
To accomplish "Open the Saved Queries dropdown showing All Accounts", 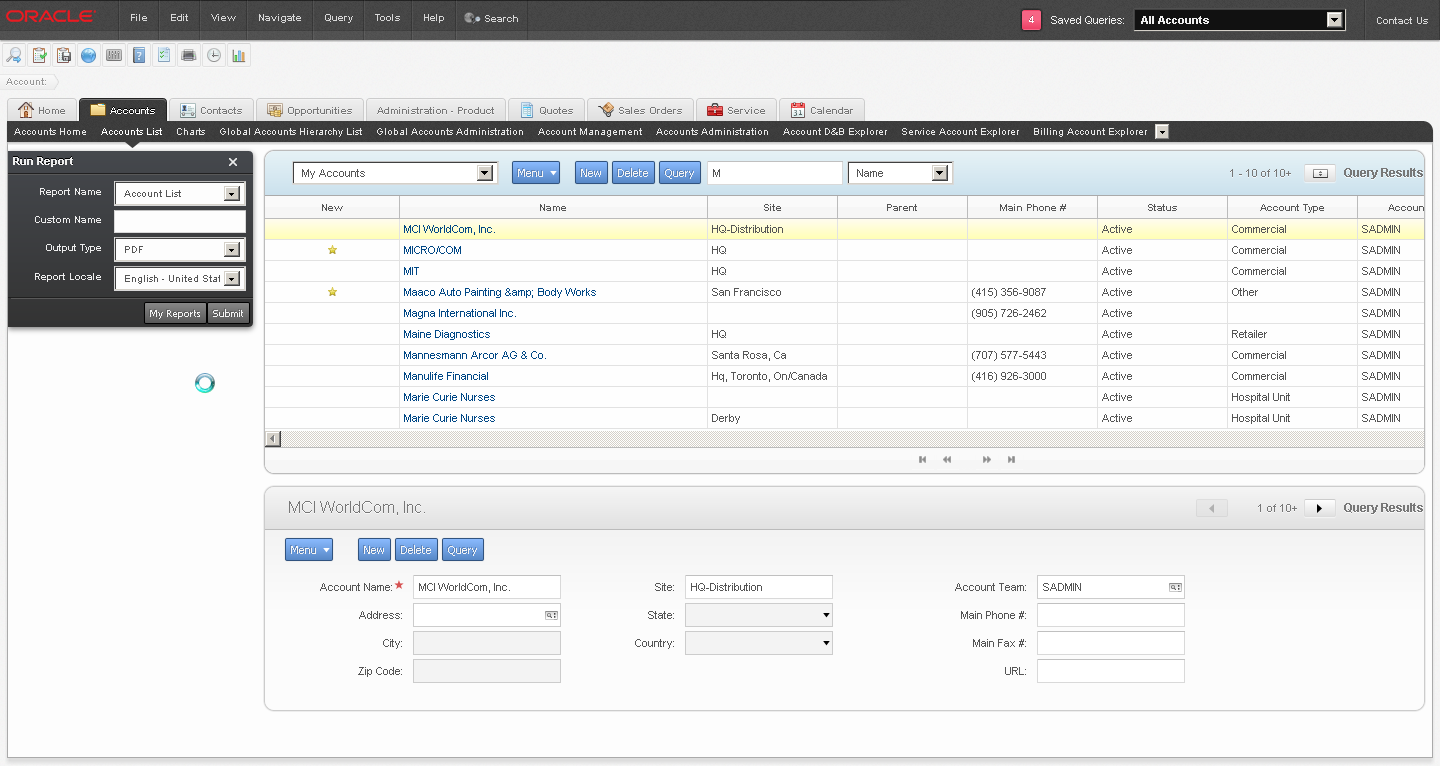I will (x=1334, y=19).
